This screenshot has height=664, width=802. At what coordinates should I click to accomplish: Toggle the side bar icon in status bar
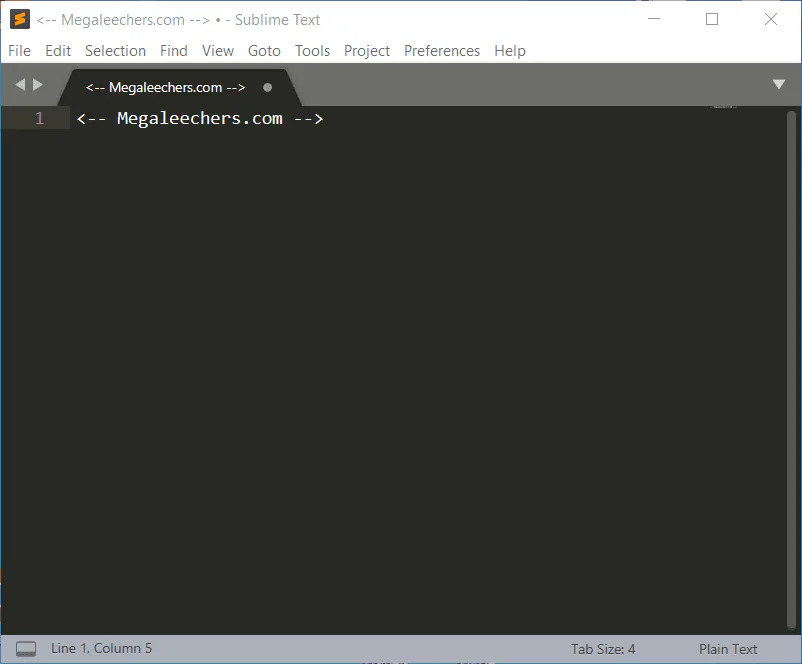(26, 649)
